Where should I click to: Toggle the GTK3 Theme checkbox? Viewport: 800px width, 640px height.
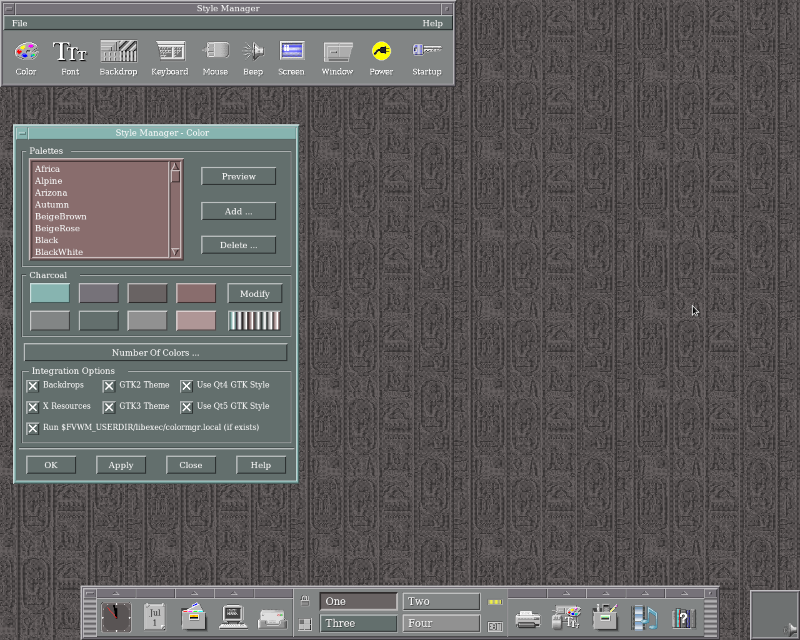click(109, 407)
